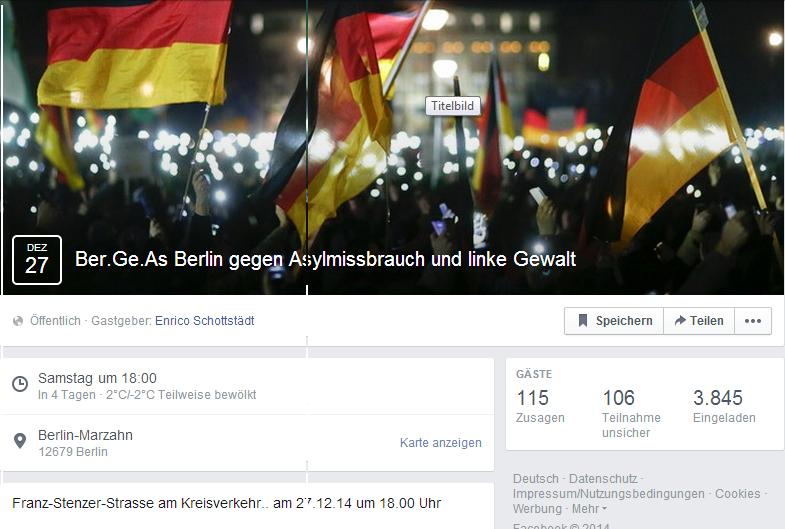Click the event cover photo Titelbild
Screen dimensions: 785x529
(392, 147)
